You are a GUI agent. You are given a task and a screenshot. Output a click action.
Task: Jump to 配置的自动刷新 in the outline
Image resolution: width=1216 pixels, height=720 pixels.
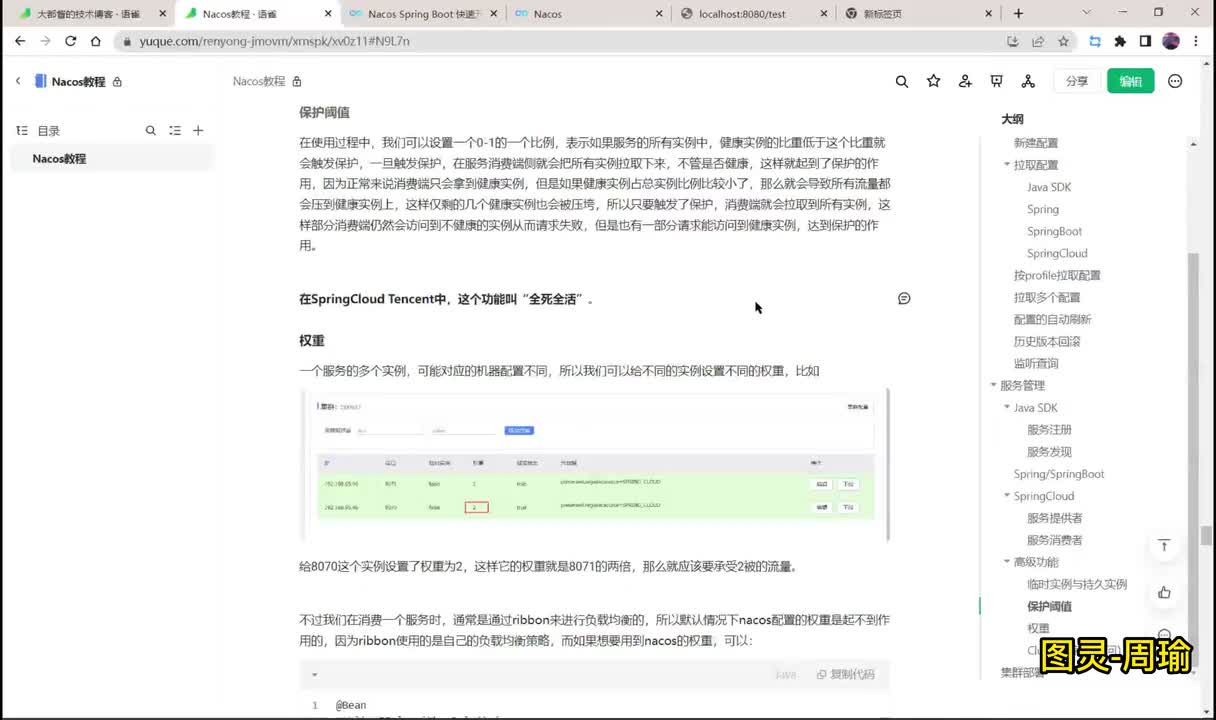[1052, 320]
